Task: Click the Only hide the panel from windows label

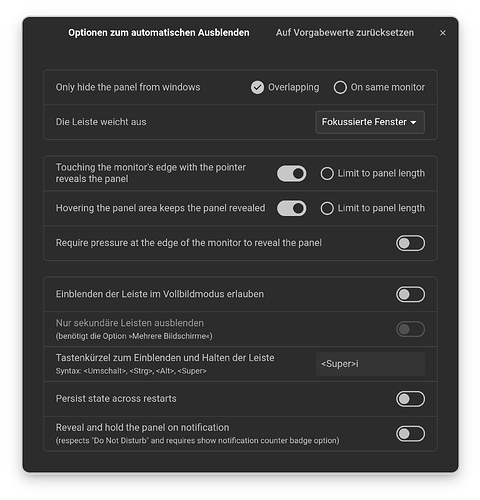Action: click(128, 87)
